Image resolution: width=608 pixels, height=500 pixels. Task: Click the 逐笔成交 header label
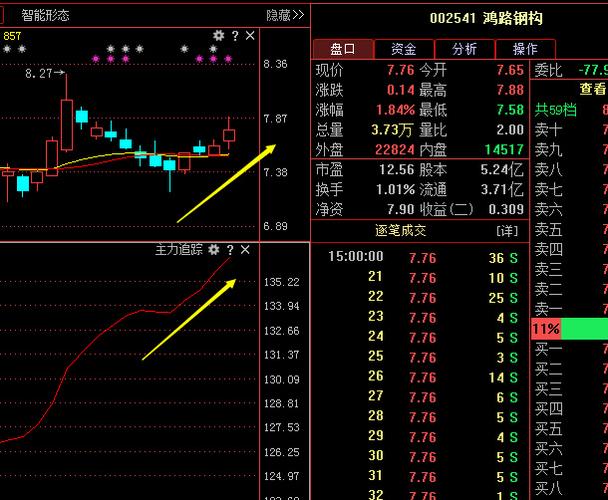pyautogui.click(x=401, y=231)
